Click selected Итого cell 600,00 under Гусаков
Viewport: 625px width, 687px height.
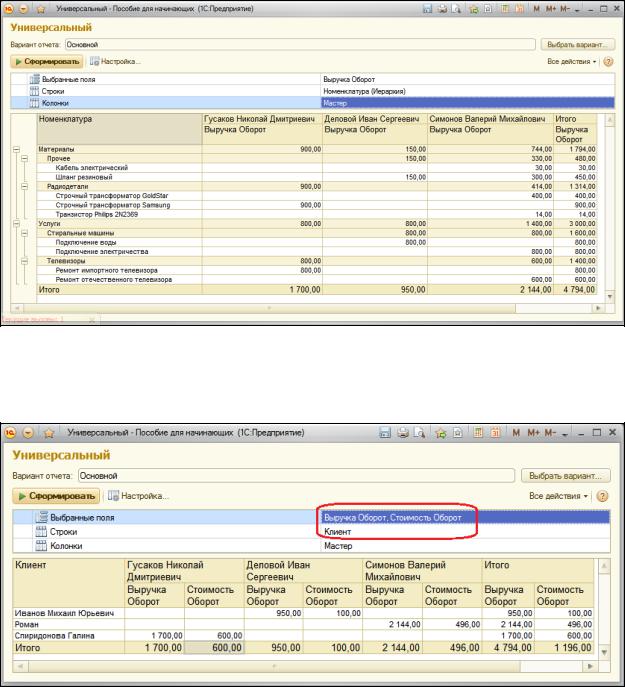(214, 648)
